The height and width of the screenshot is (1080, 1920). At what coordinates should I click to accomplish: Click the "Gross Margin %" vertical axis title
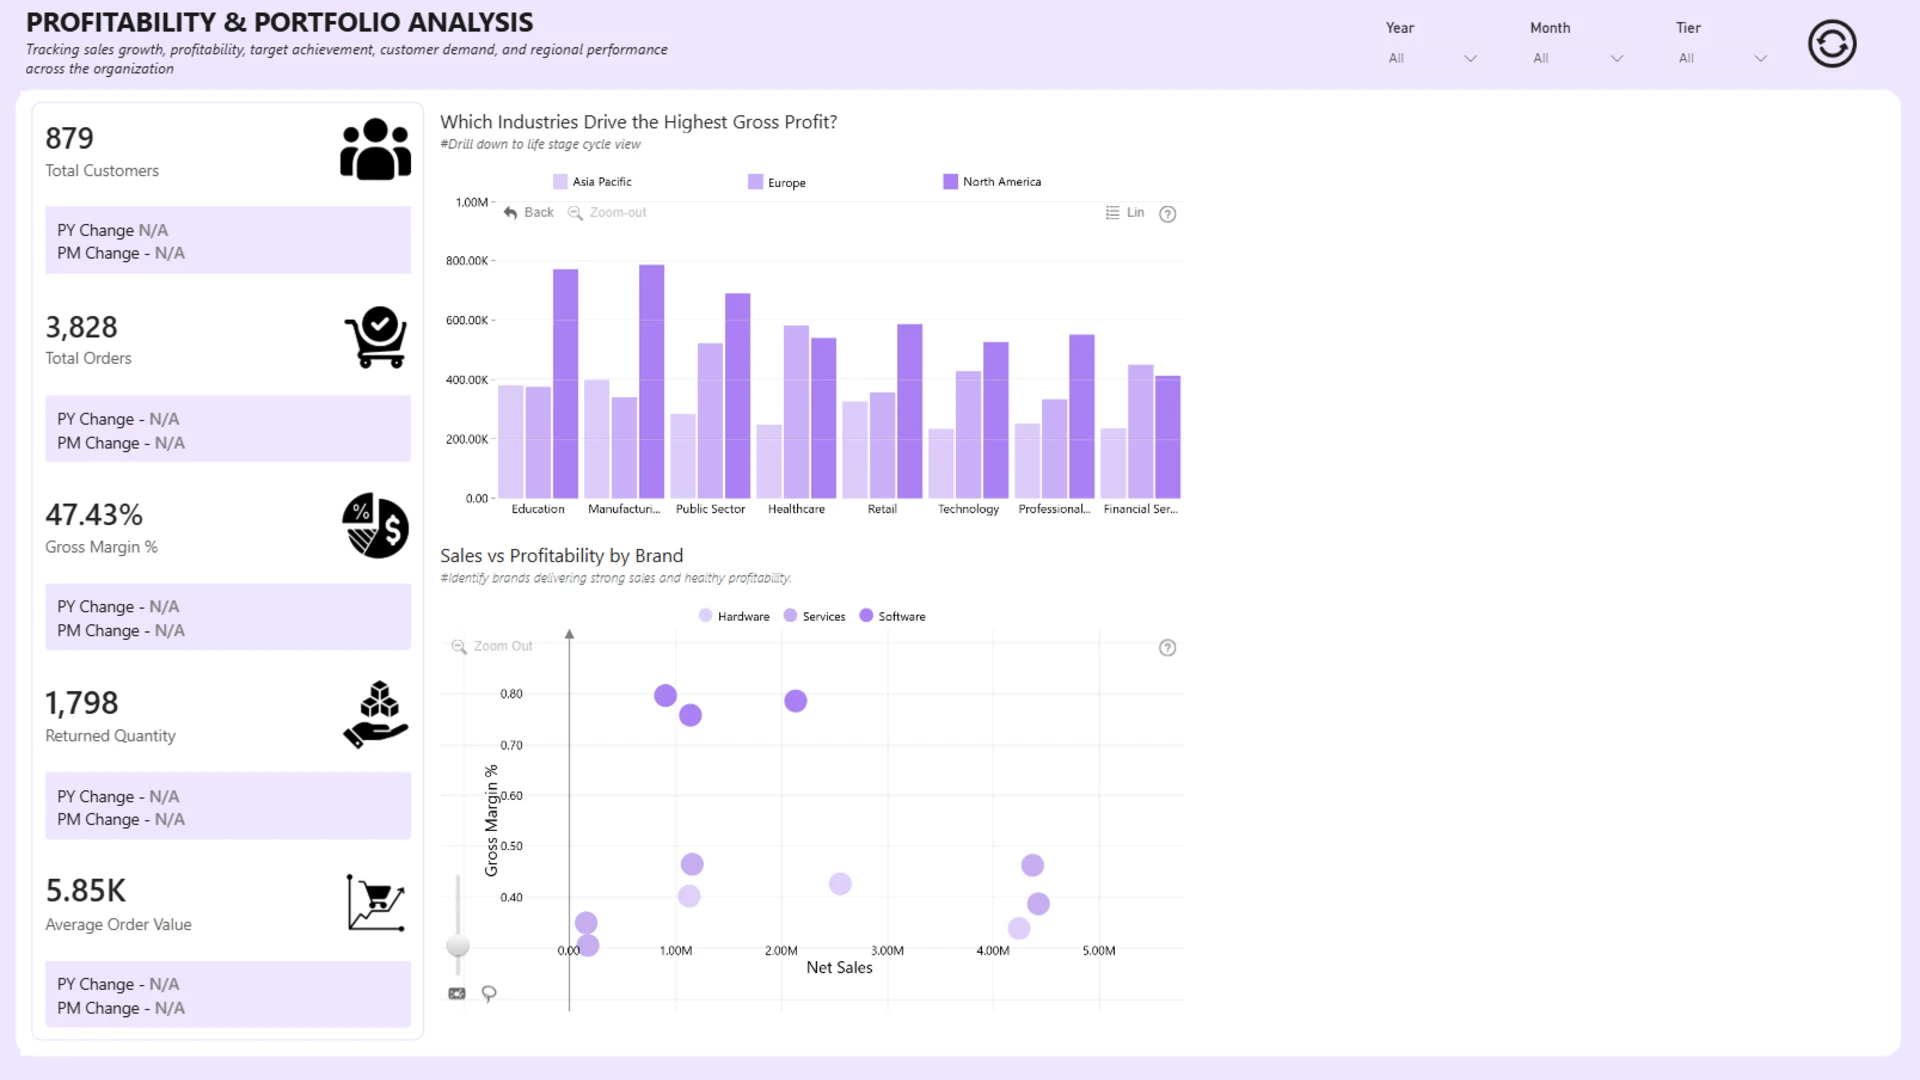click(x=491, y=821)
